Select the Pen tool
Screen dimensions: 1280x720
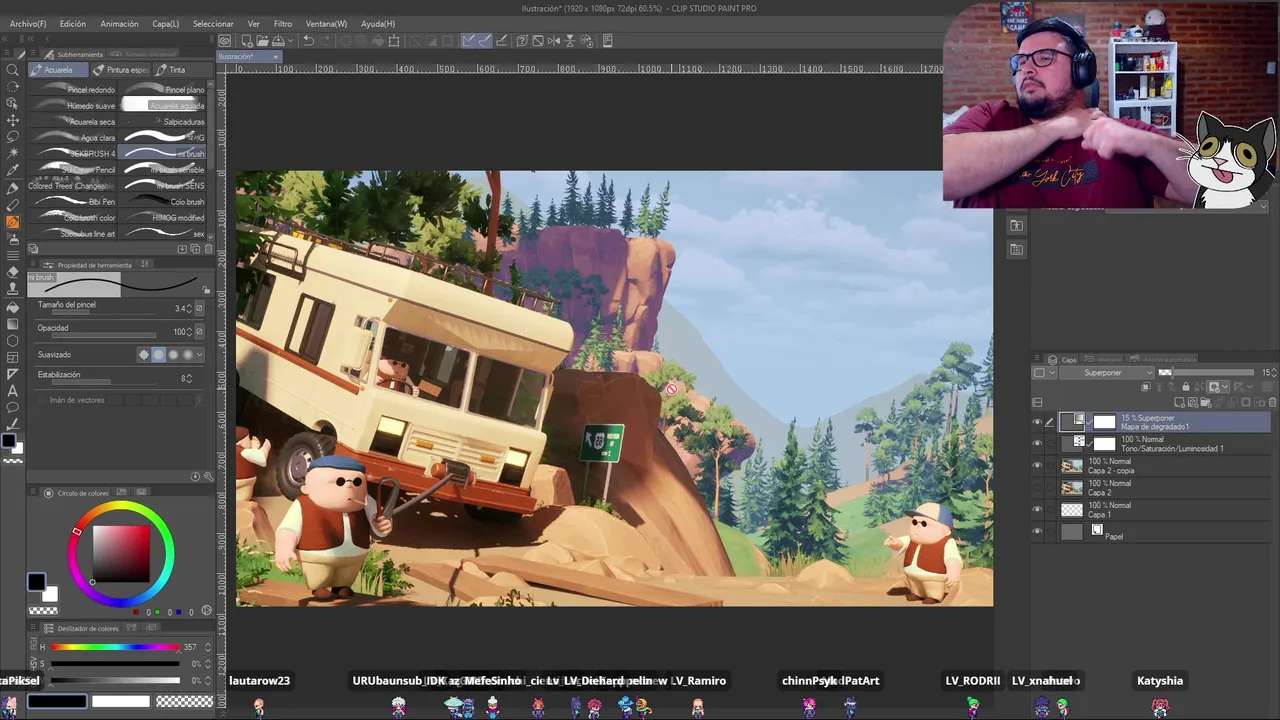click(x=12, y=188)
